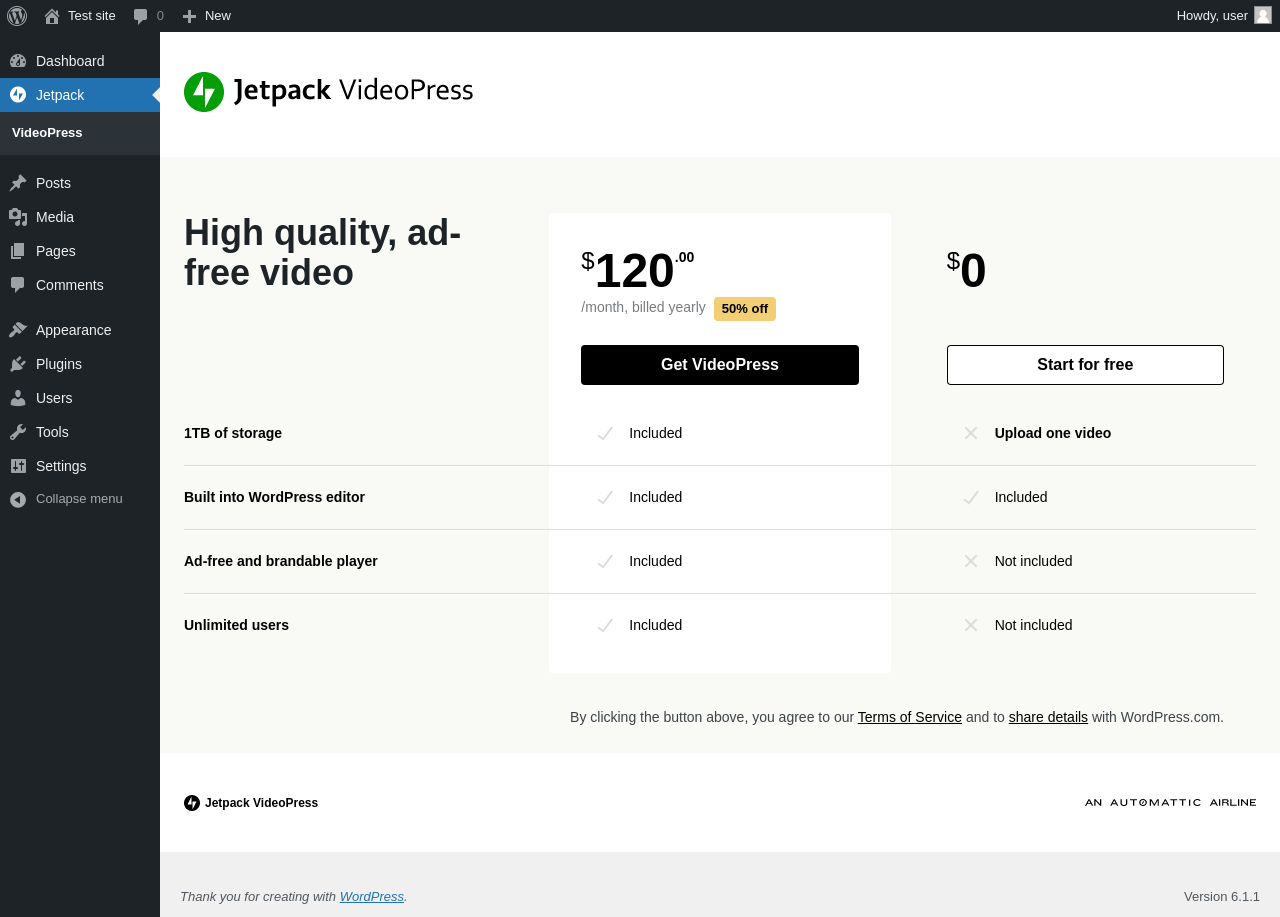The image size is (1280, 917).
Task: Click the Test site link
Action: click(x=80, y=16)
